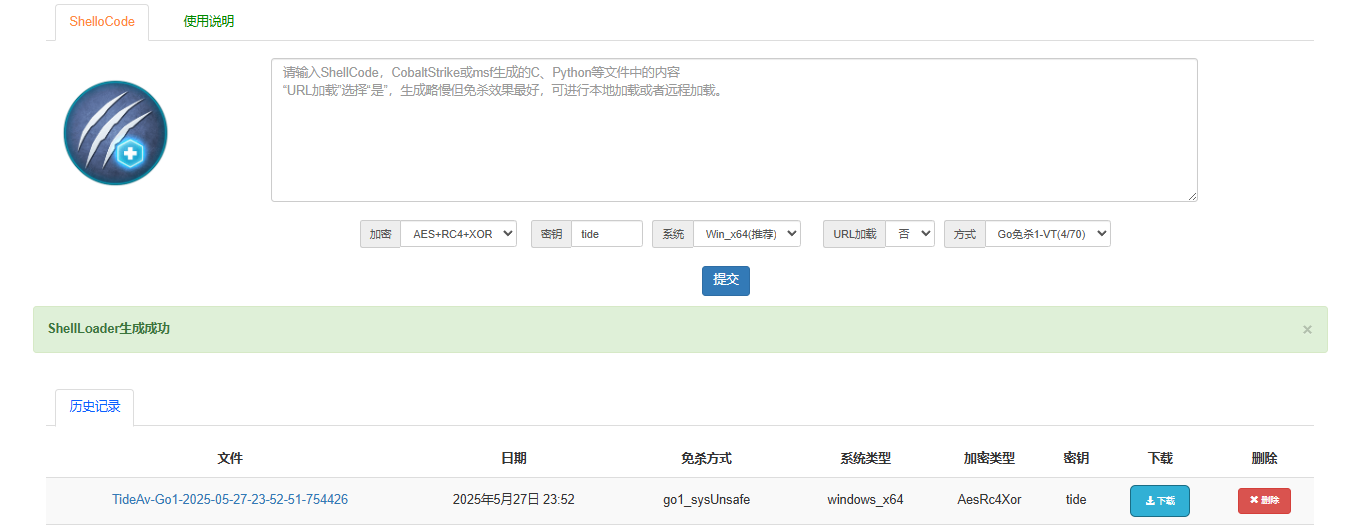This screenshot has height=528, width=1357.
Task: Dismiss the ShellLoader success alert
Action: [1307, 329]
